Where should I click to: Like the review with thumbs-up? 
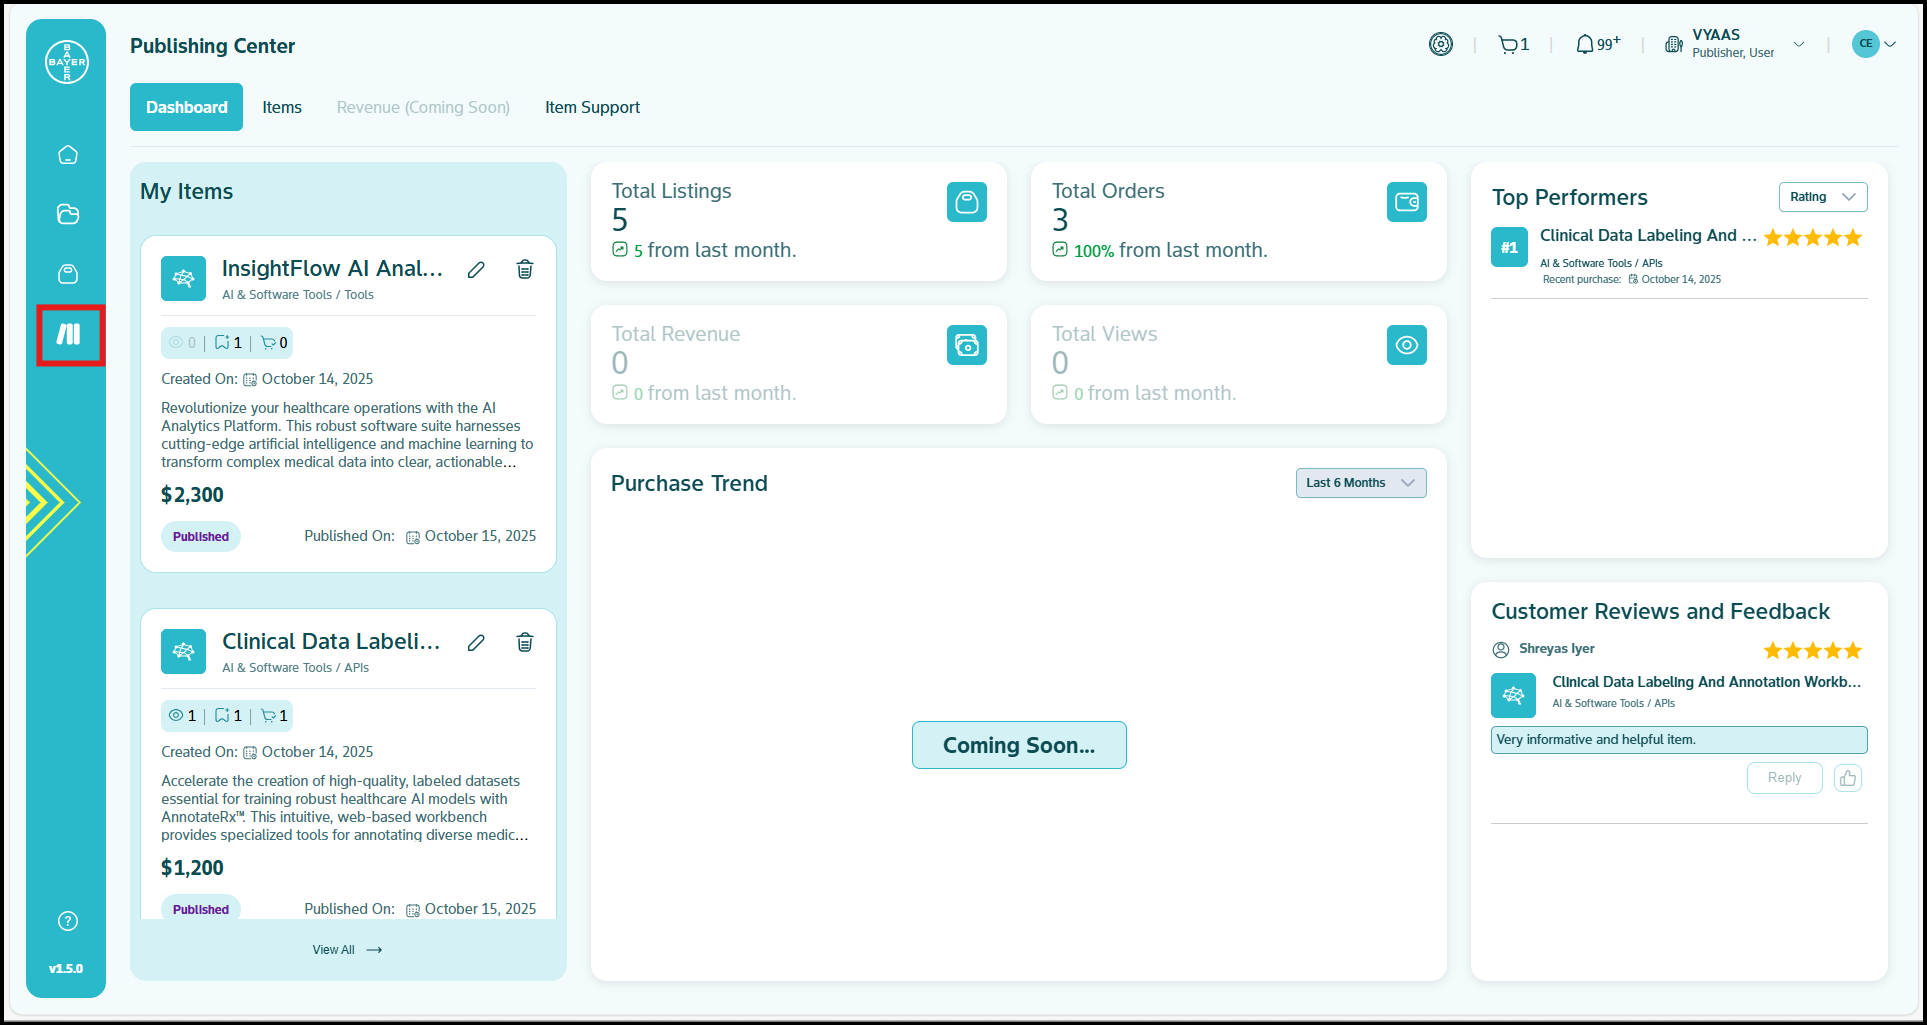pos(1847,778)
